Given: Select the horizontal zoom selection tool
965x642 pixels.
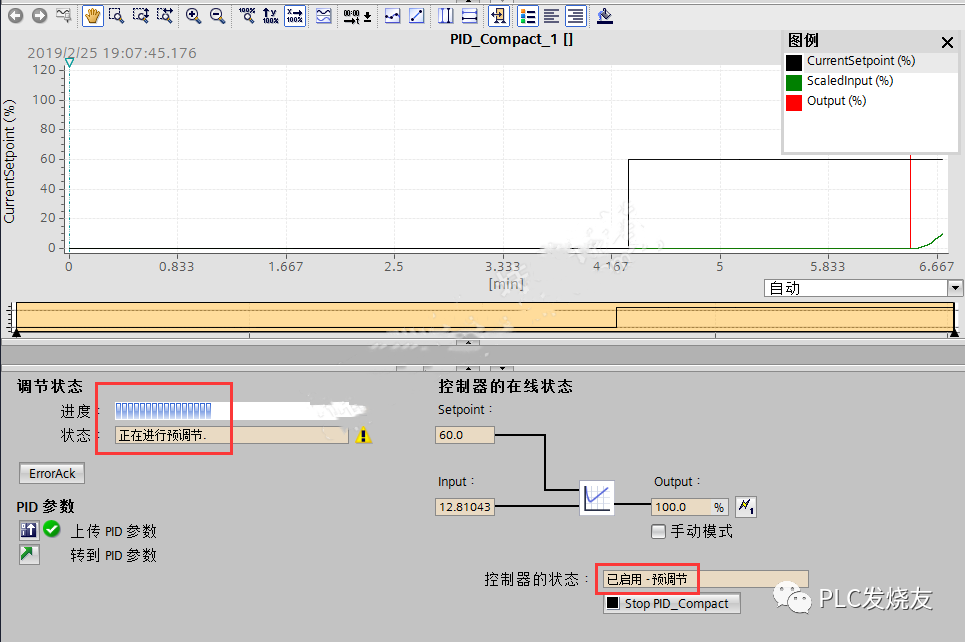Looking at the screenshot, I should 165,15.
